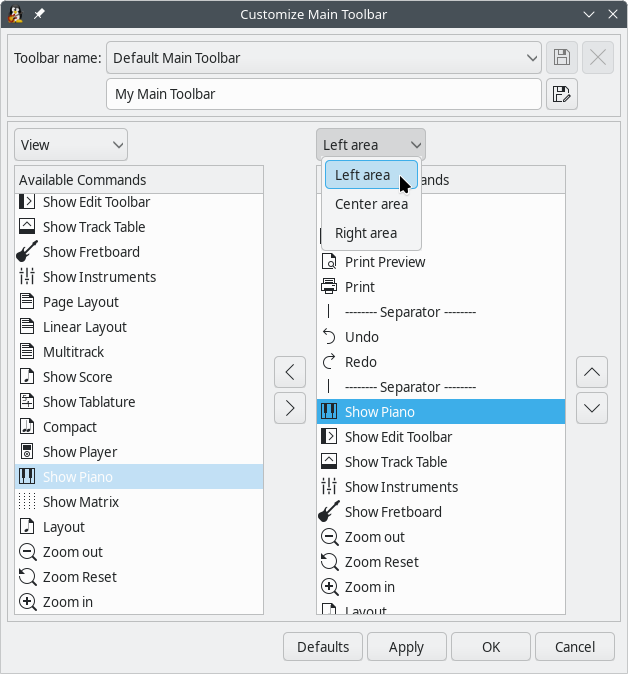Confirm with the OK button
This screenshot has height=674, width=628.
point(491,647)
